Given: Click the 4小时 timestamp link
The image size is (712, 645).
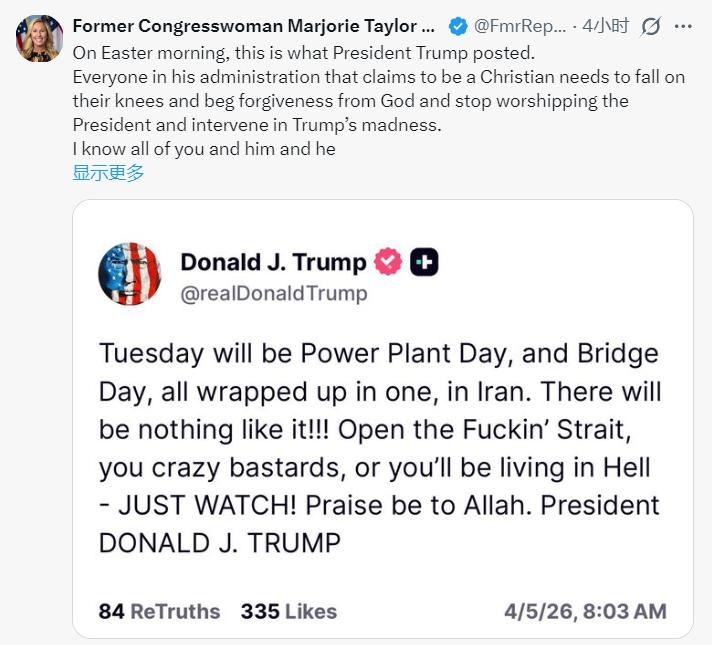Looking at the screenshot, I should [605, 26].
